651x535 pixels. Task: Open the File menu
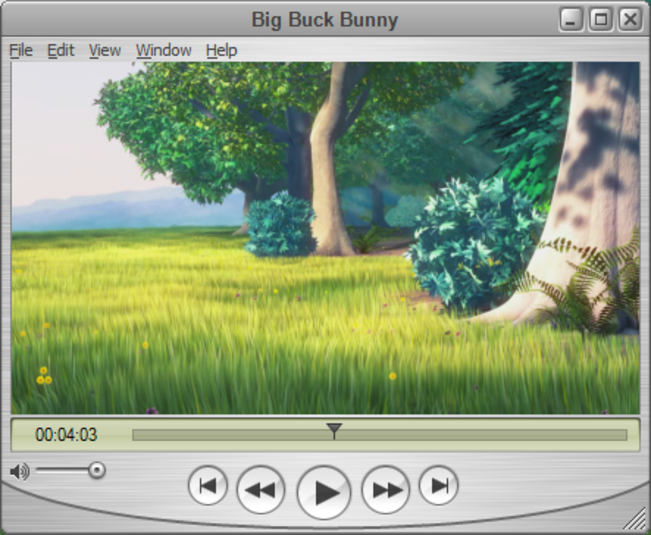[x=21, y=50]
